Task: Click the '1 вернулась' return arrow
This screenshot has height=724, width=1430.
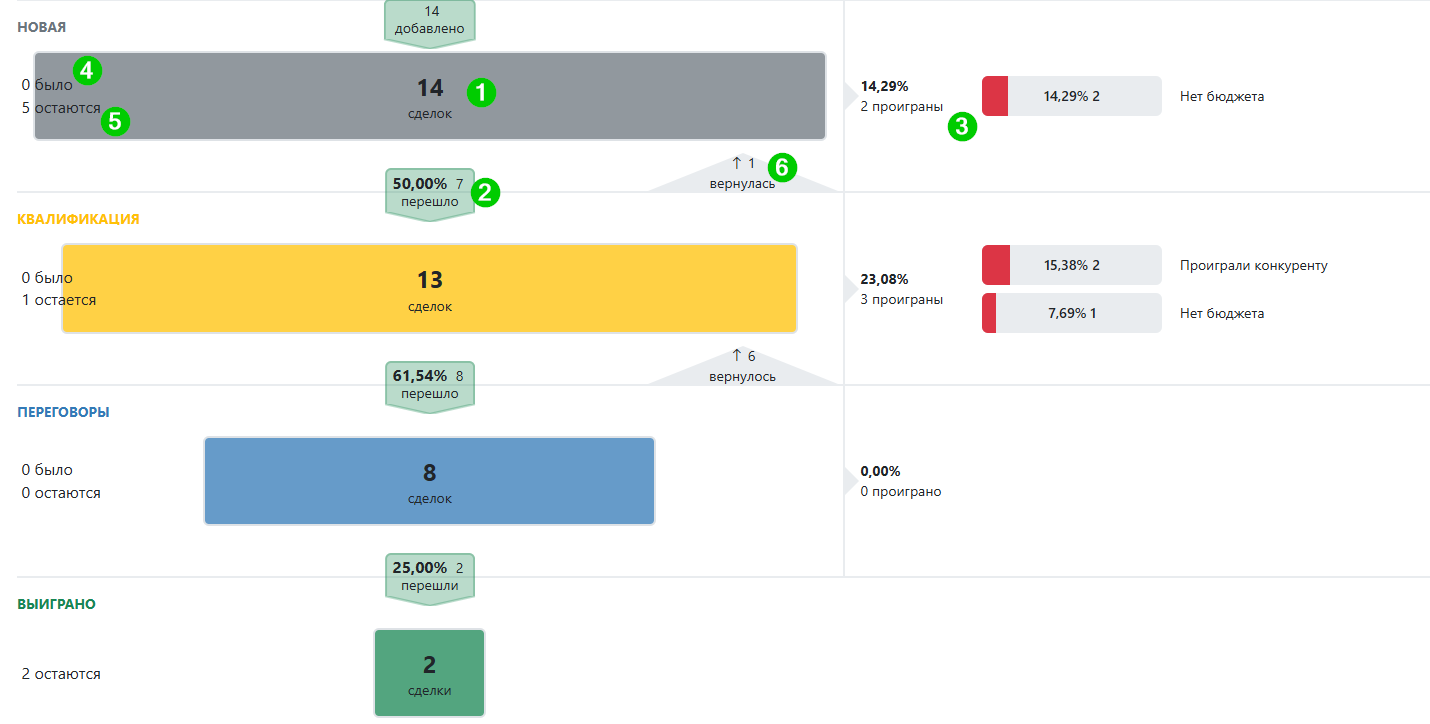Action: tap(741, 173)
